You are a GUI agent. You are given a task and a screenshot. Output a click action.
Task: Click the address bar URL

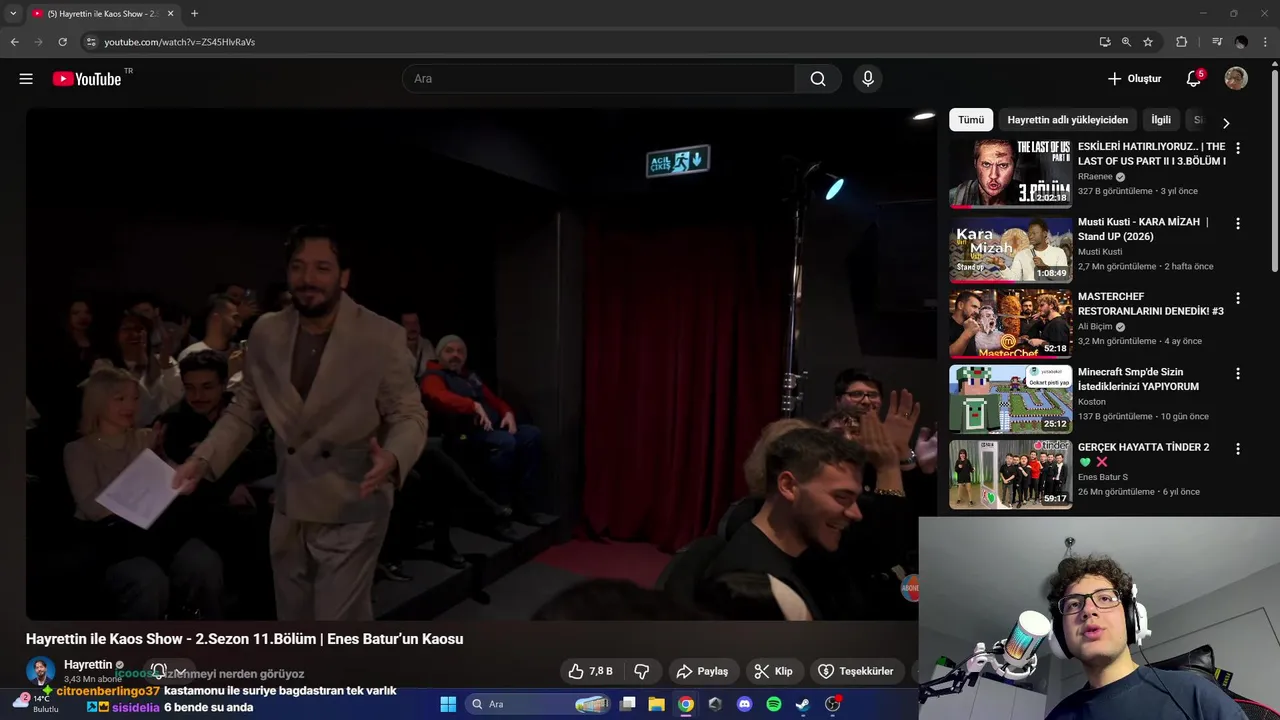click(x=180, y=42)
